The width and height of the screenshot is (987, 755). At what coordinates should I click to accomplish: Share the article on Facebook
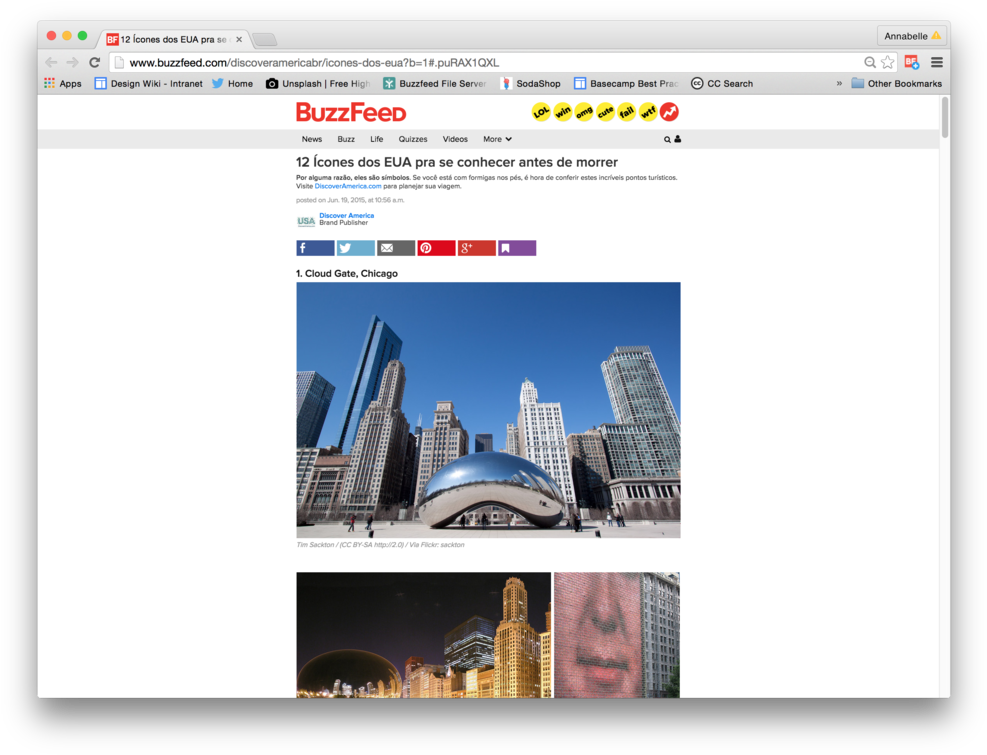pyautogui.click(x=314, y=247)
